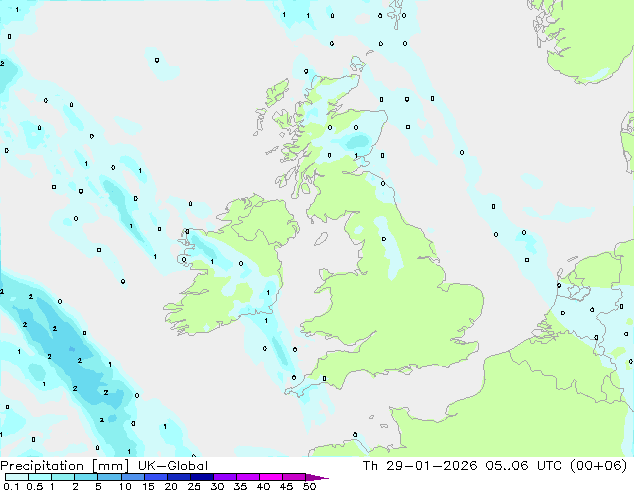This screenshot has width=634, height=490.
Task: Click the legend scale label '0.5'
Action: click(x=35, y=486)
